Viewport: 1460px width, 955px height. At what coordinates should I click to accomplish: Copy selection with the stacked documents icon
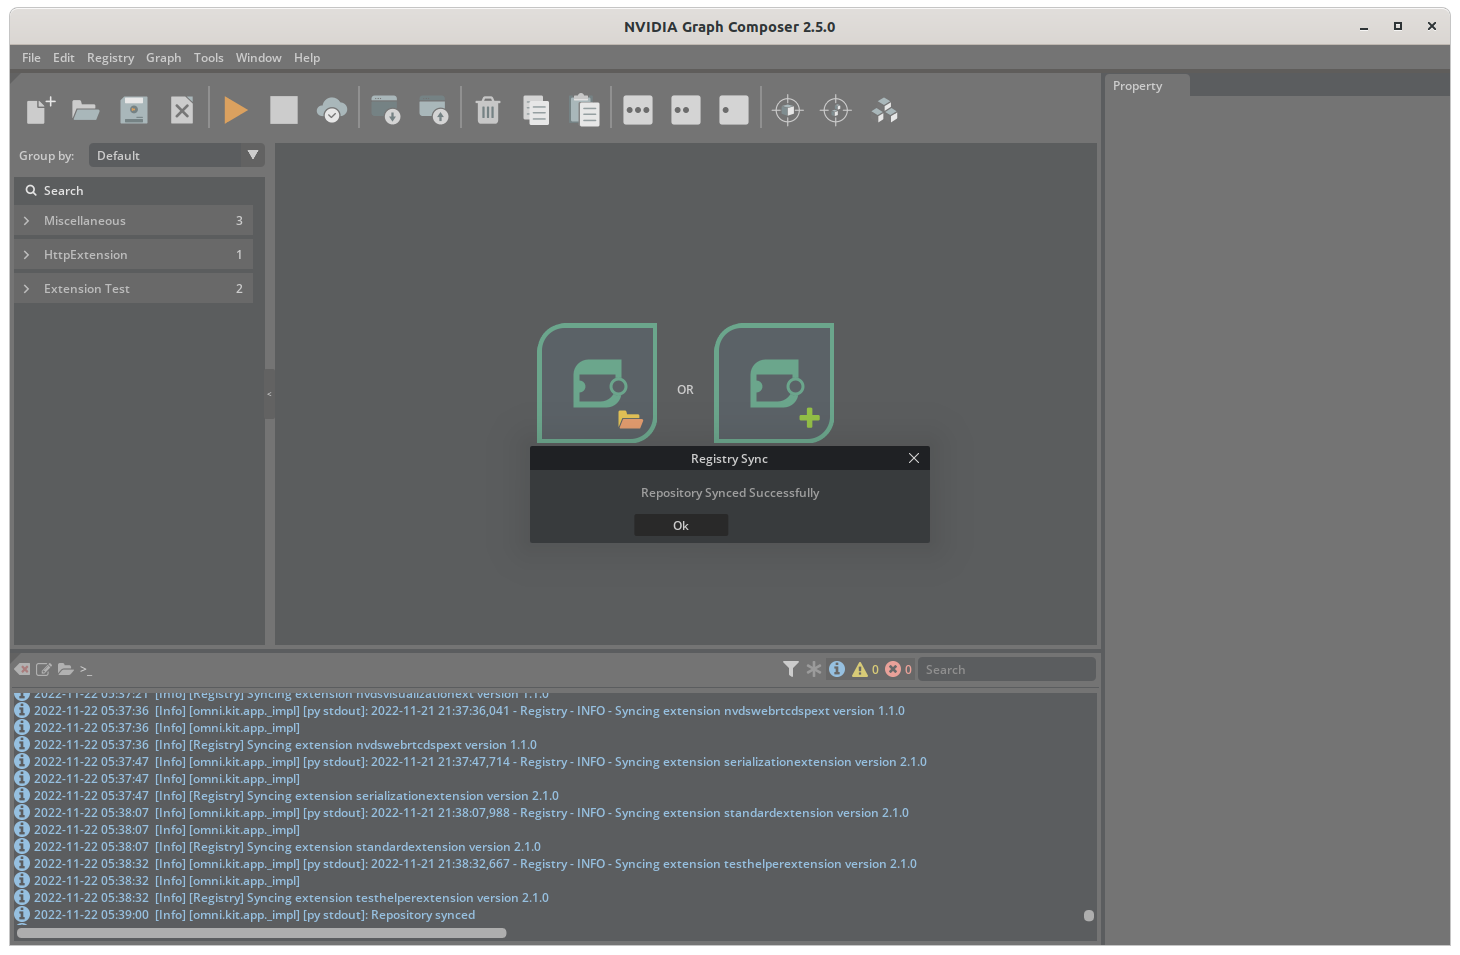pyautogui.click(x=536, y=110)
